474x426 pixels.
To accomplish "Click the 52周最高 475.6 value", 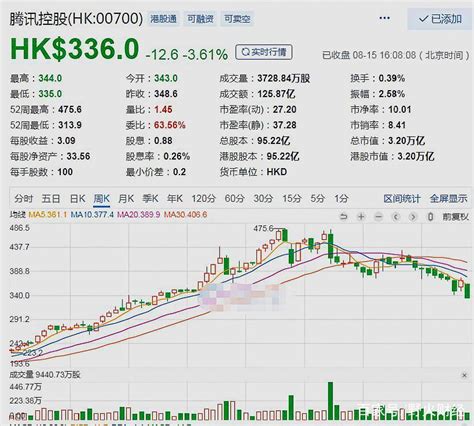I will 70,110.
